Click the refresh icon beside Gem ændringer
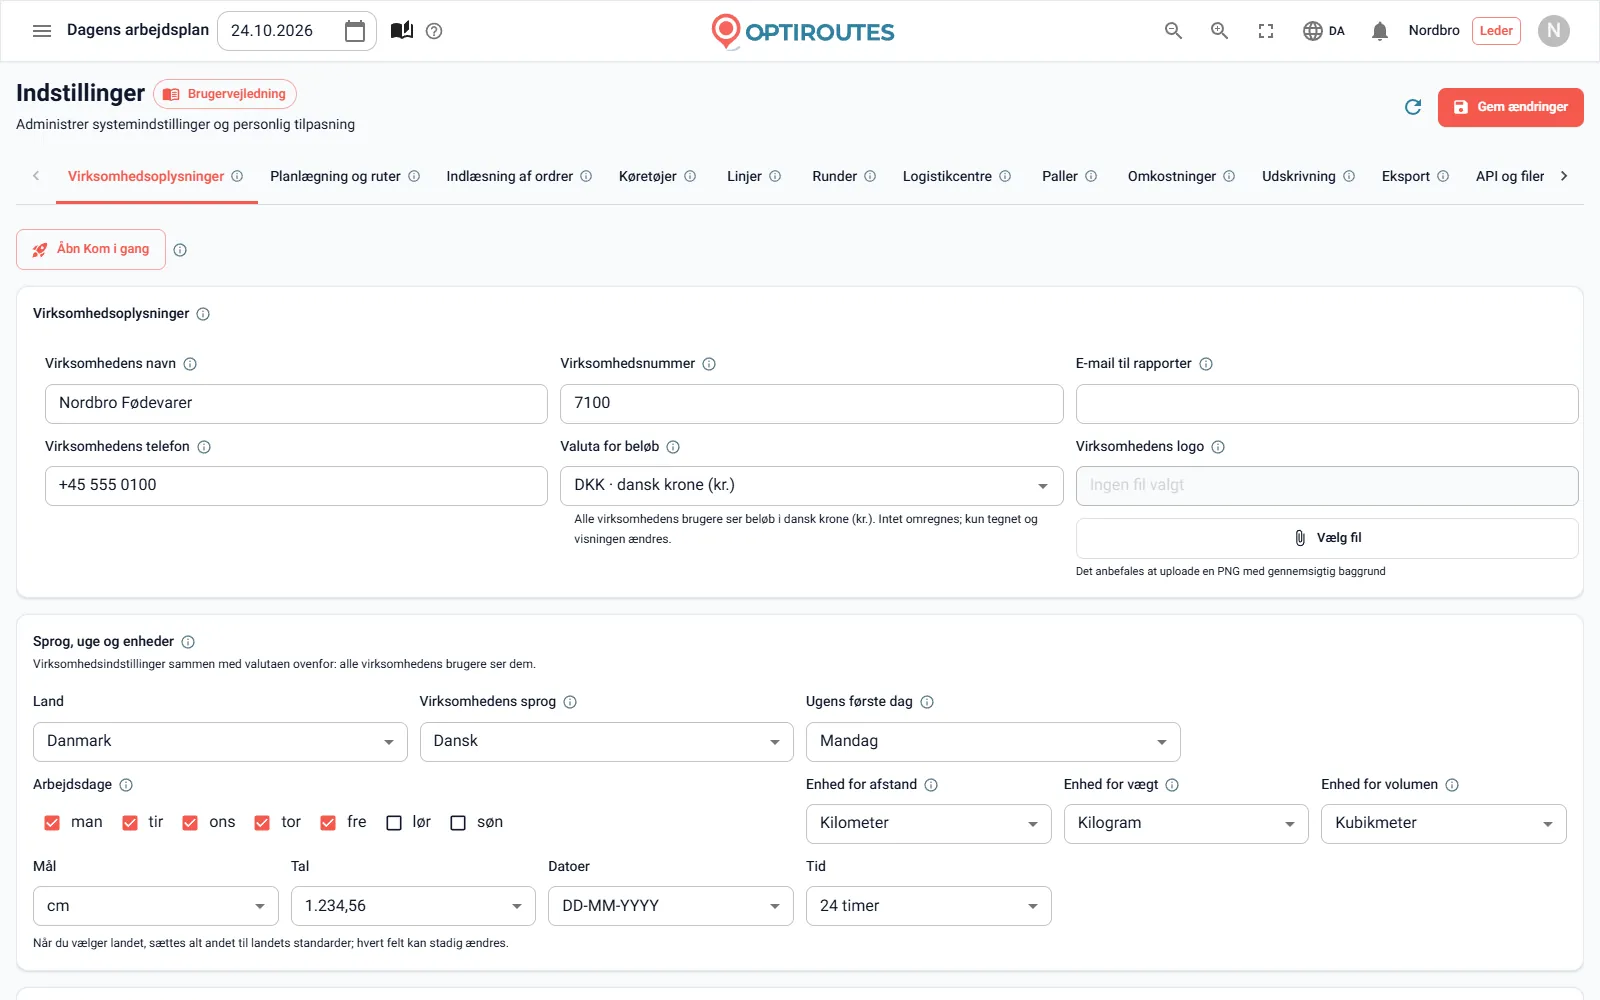 1413,107
